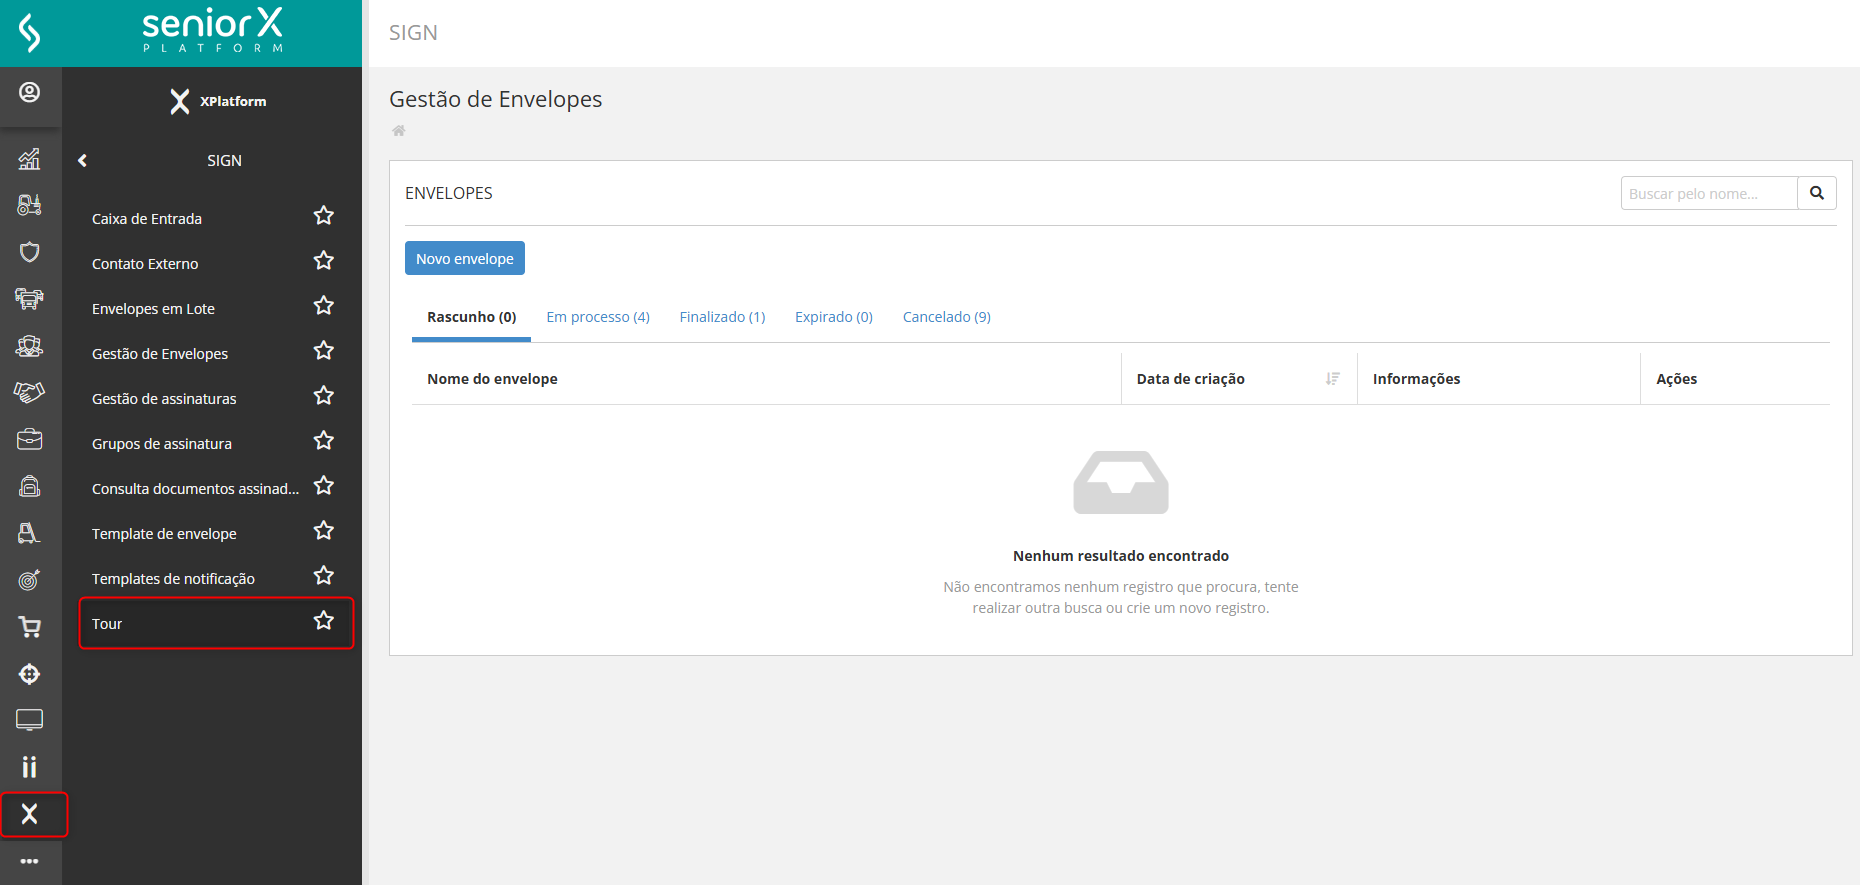The height and width of the screenshot is (885, 1860).
Task: Toggle favorite star for Gestão de Envelopes
Action: (x=324, y=351)
